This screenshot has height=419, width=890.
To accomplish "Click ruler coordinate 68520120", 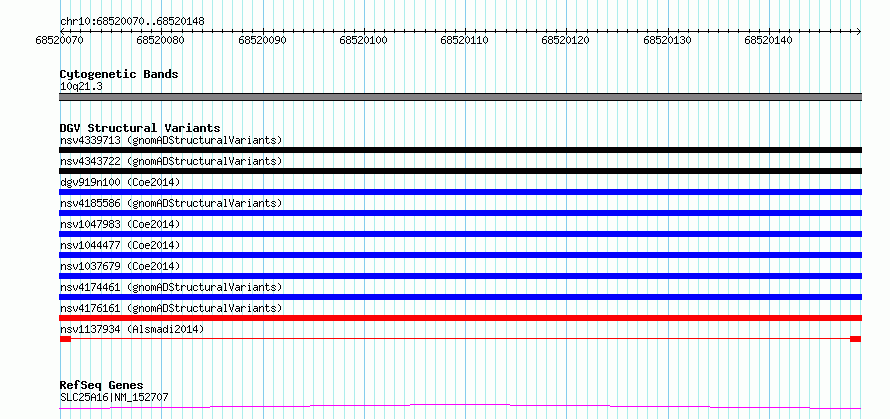I will pos(566,40).
